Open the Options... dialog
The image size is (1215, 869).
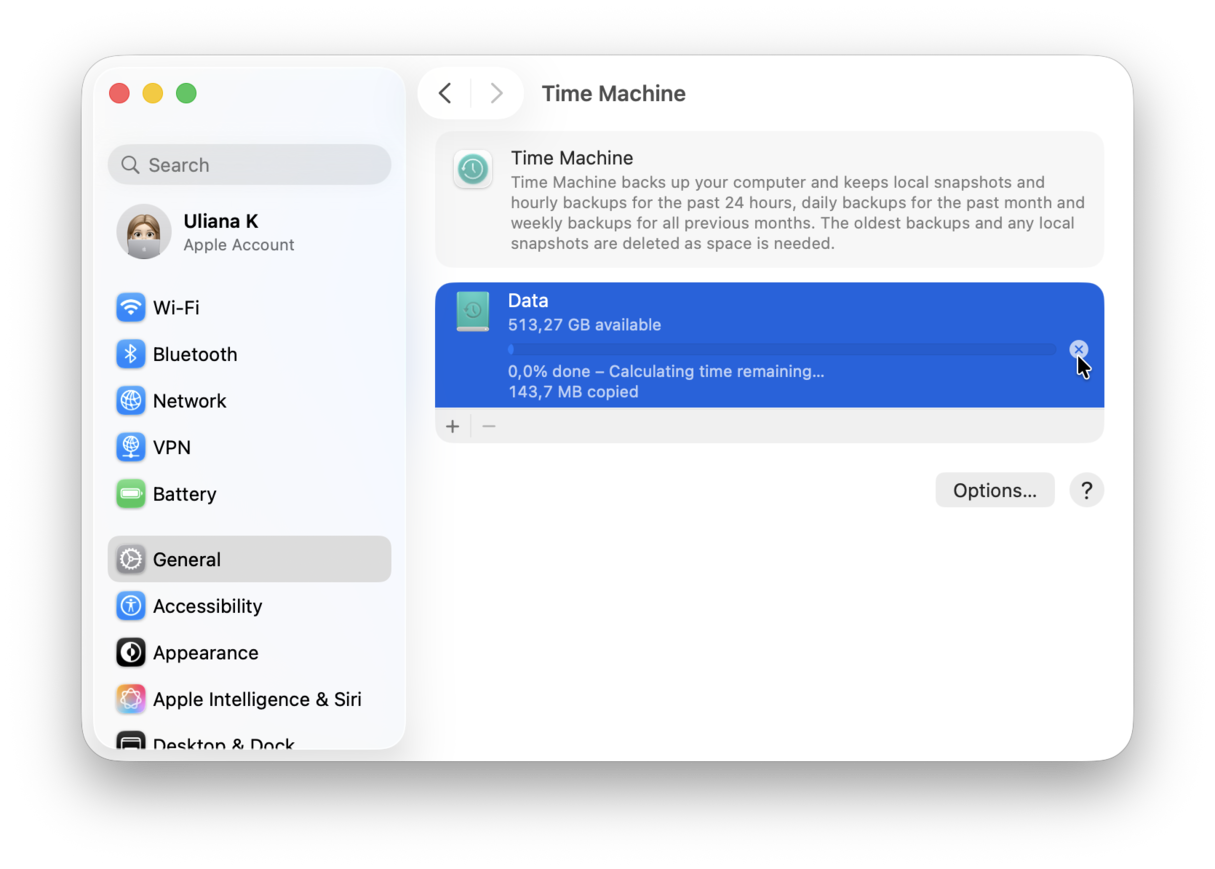click(x=994, y=490)
